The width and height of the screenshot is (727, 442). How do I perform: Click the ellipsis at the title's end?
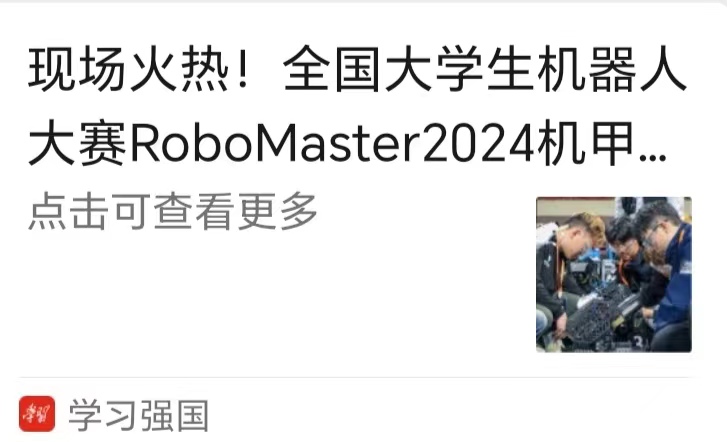click(x=653, y=156)
